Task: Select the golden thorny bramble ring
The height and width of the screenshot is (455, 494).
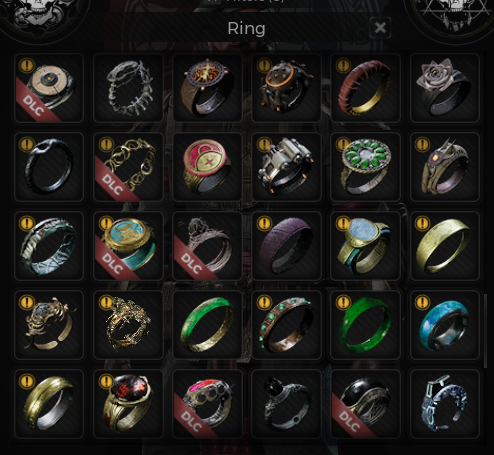Action: point(128,325)
